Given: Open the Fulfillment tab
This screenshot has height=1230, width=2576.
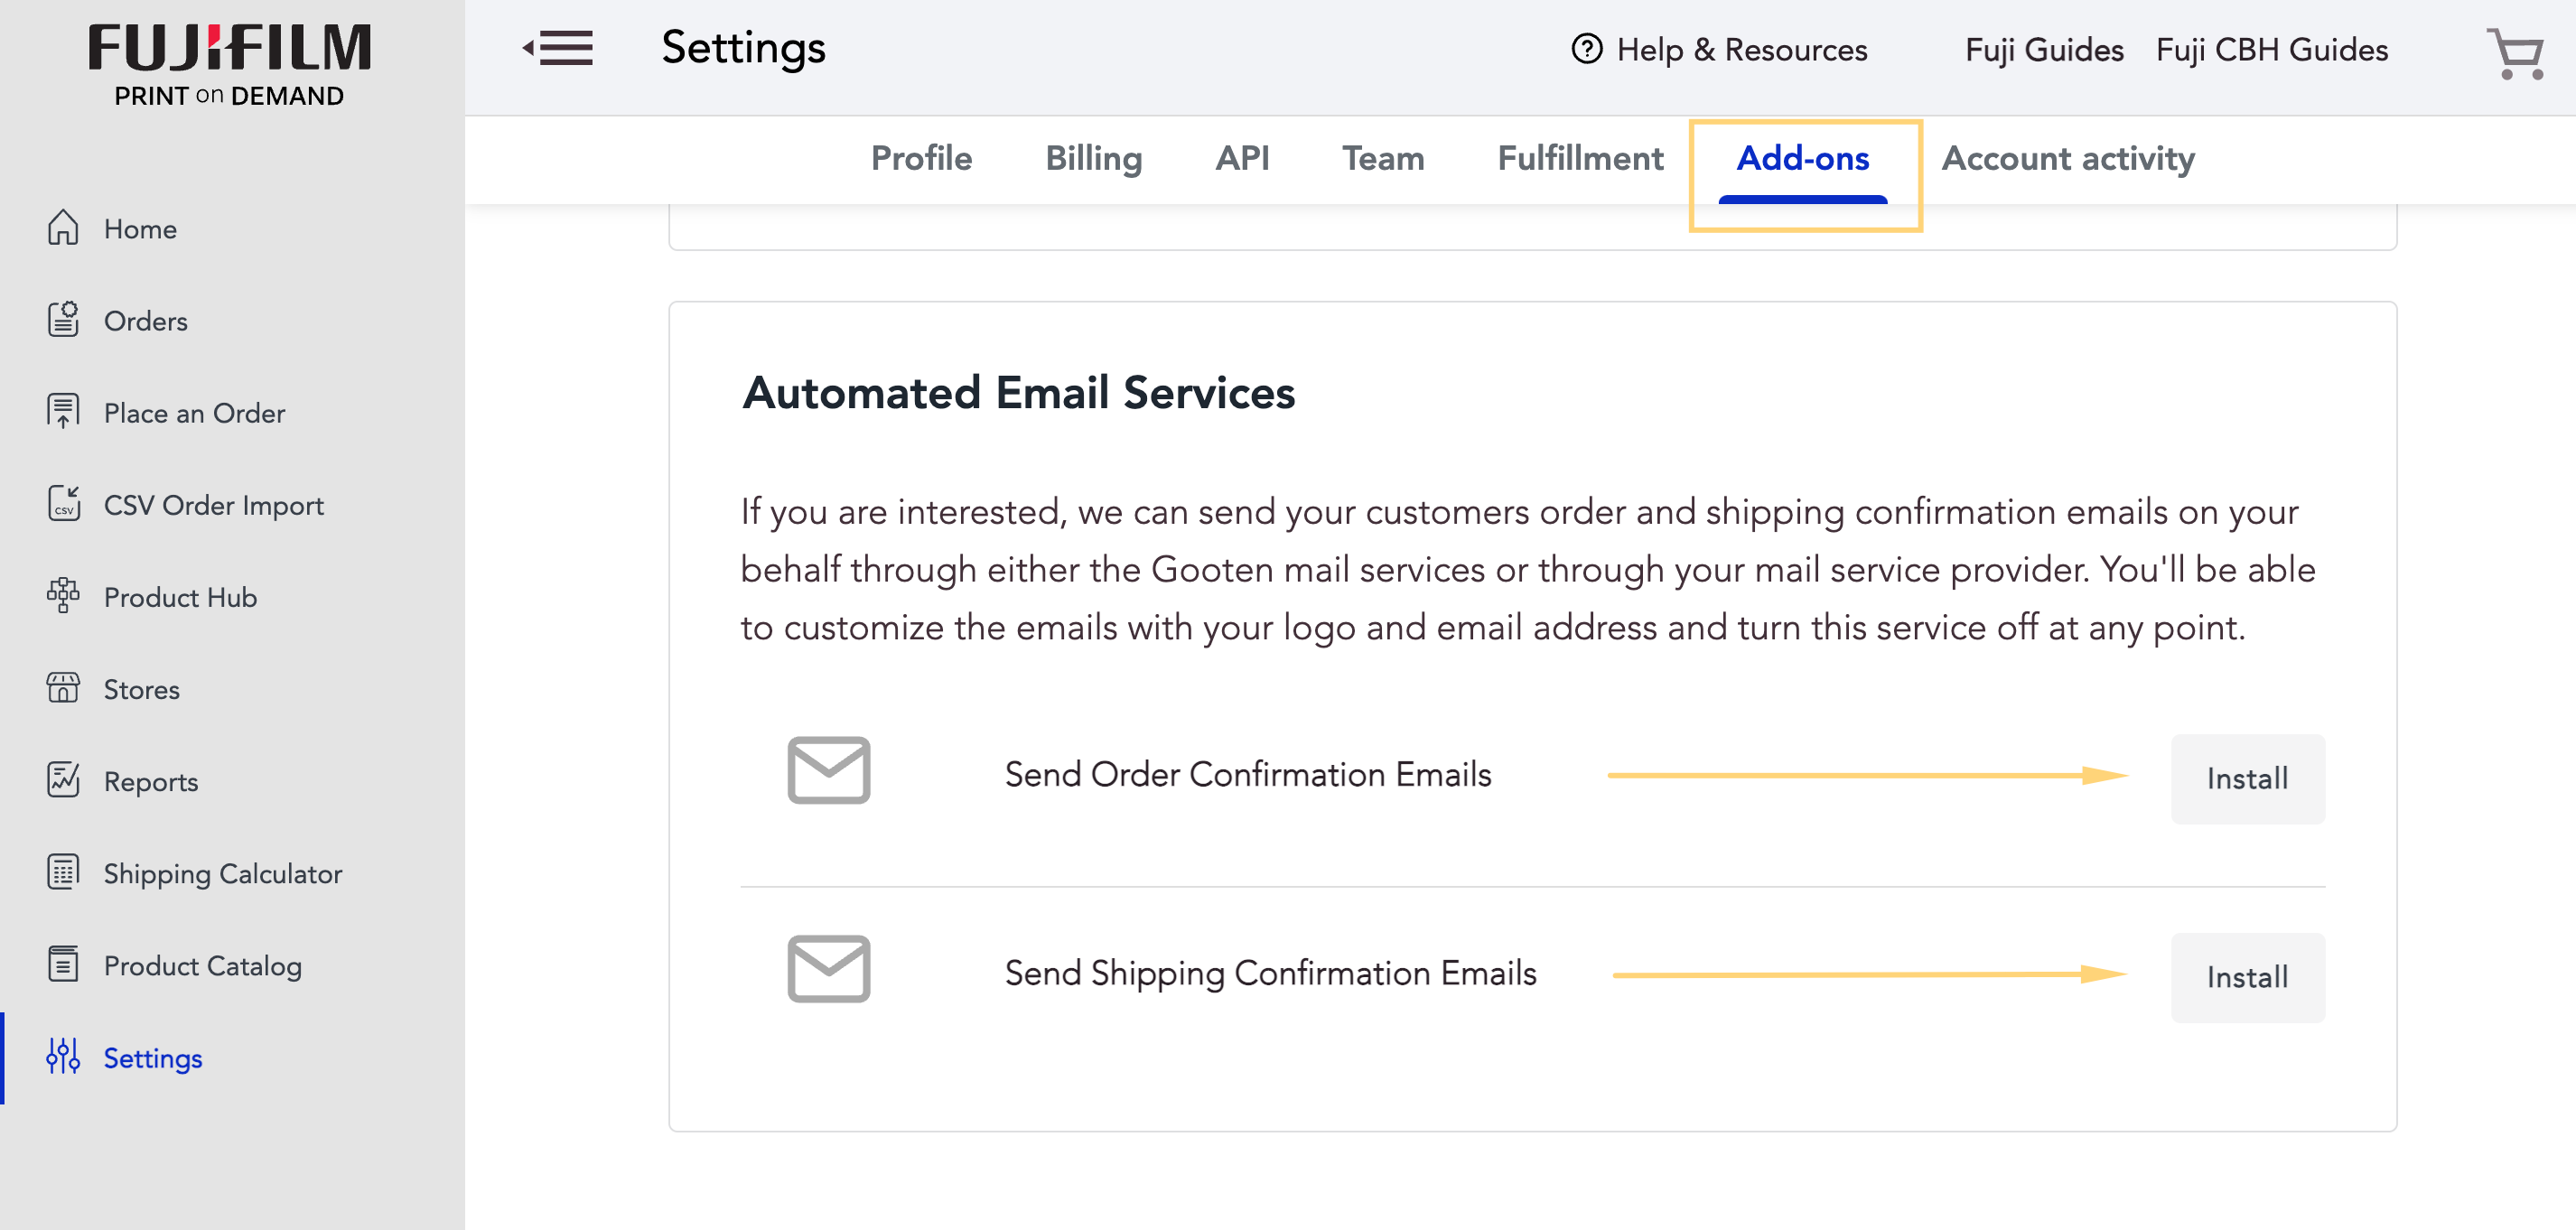Looking at the screenshot, I should (x=1578, y=158).
